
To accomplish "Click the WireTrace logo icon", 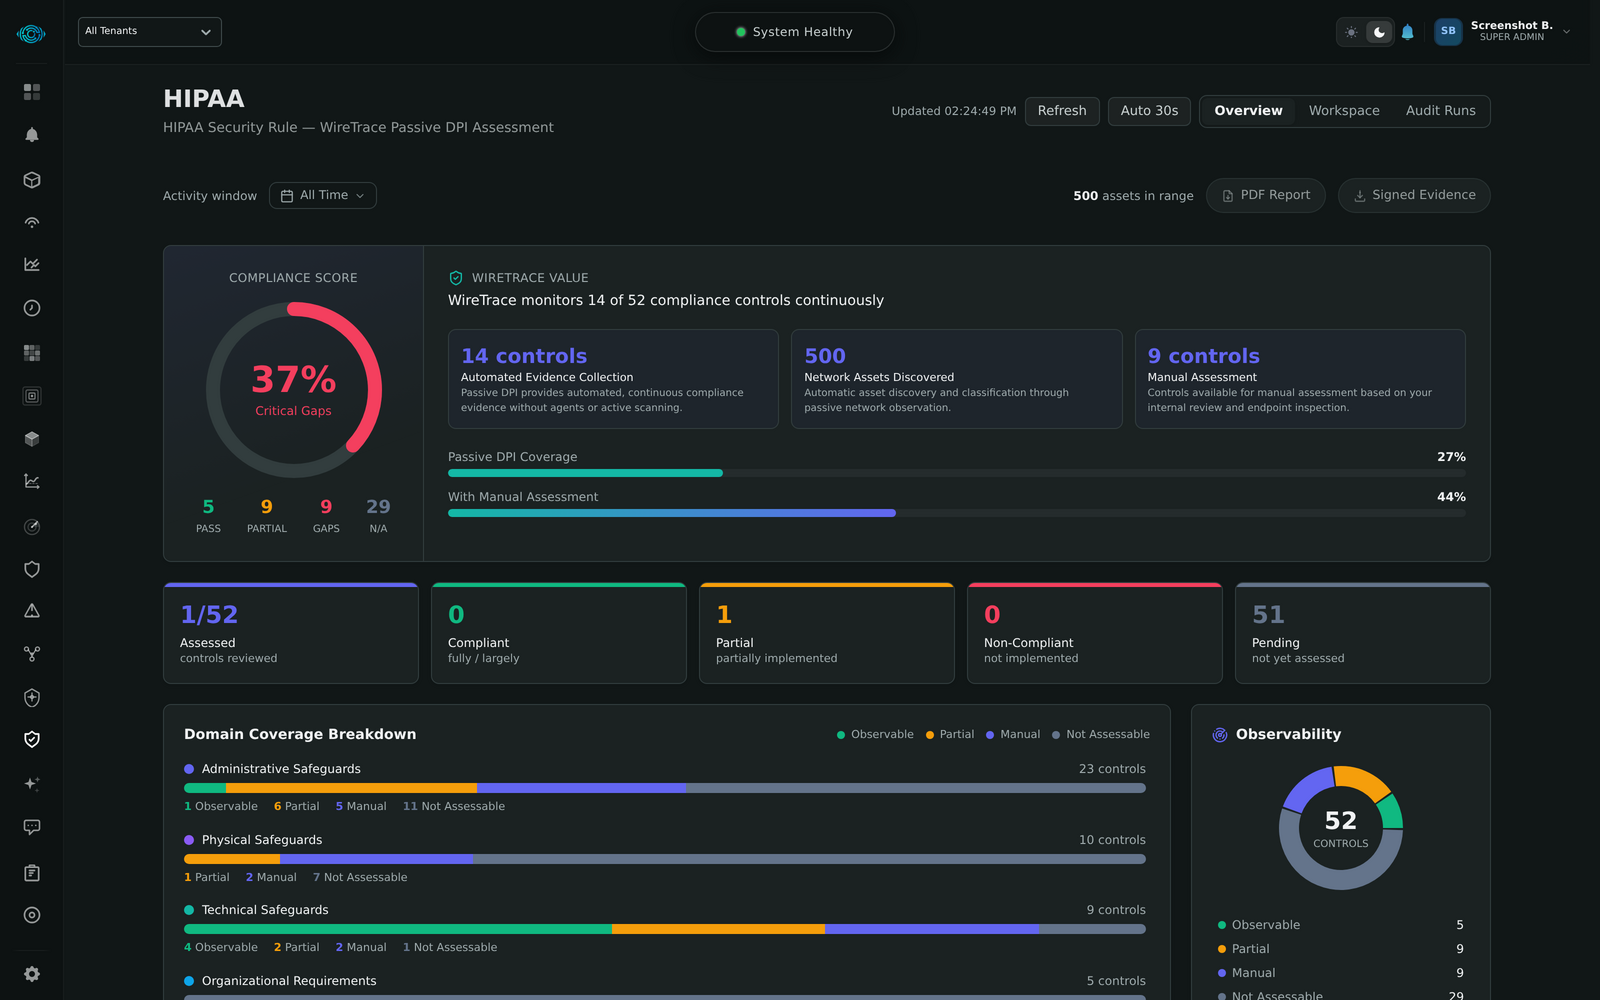I will tap(31, 34).
